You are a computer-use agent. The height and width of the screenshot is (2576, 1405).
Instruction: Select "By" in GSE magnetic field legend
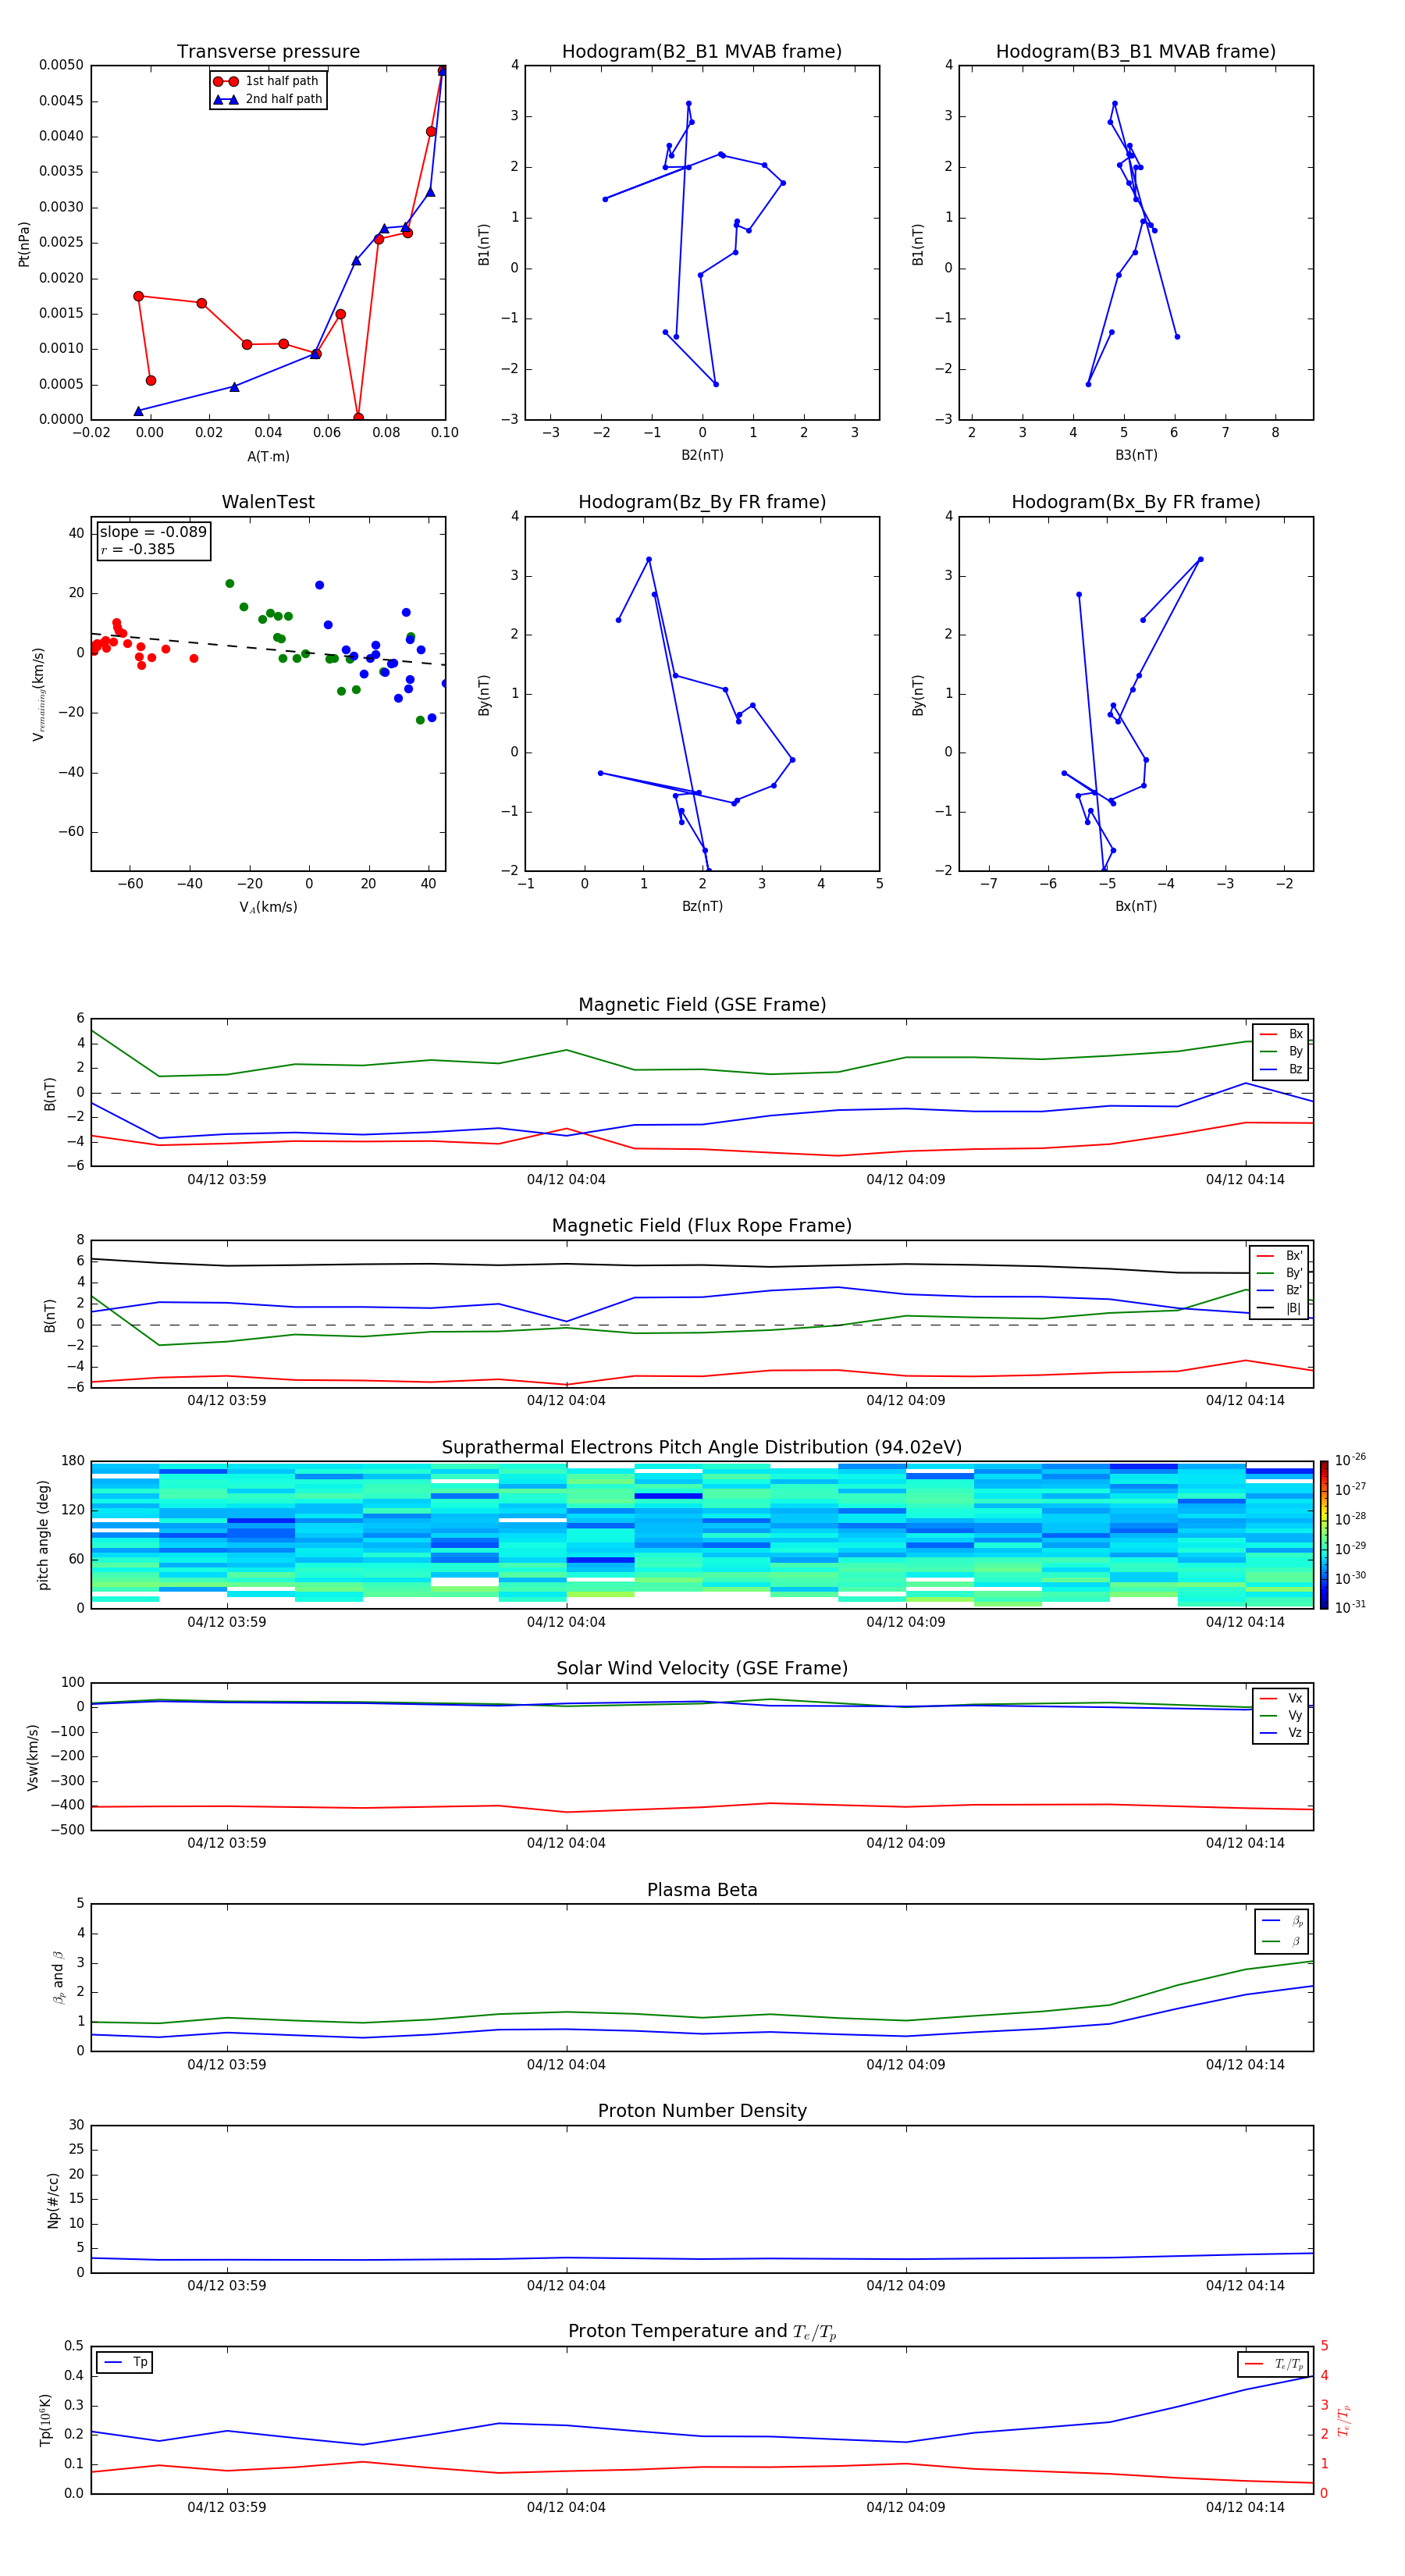(x=1282, y=1051)
